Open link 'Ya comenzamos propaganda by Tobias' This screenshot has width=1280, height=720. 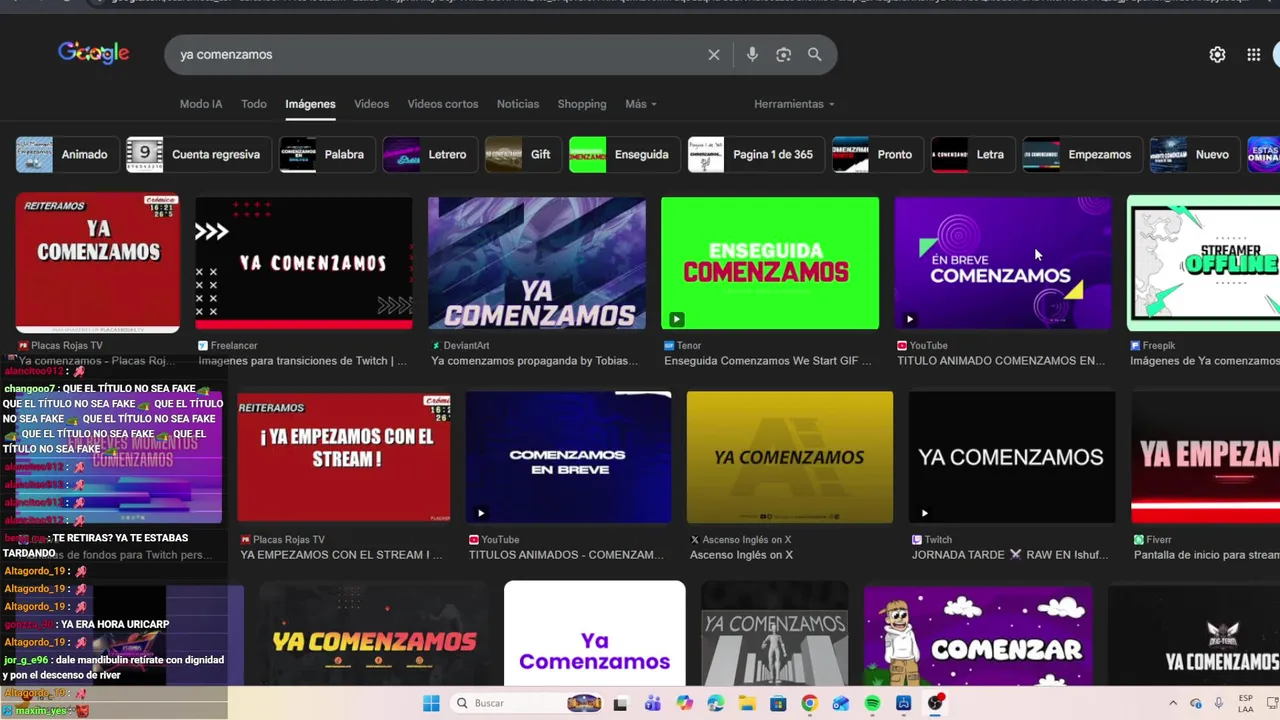534,361
